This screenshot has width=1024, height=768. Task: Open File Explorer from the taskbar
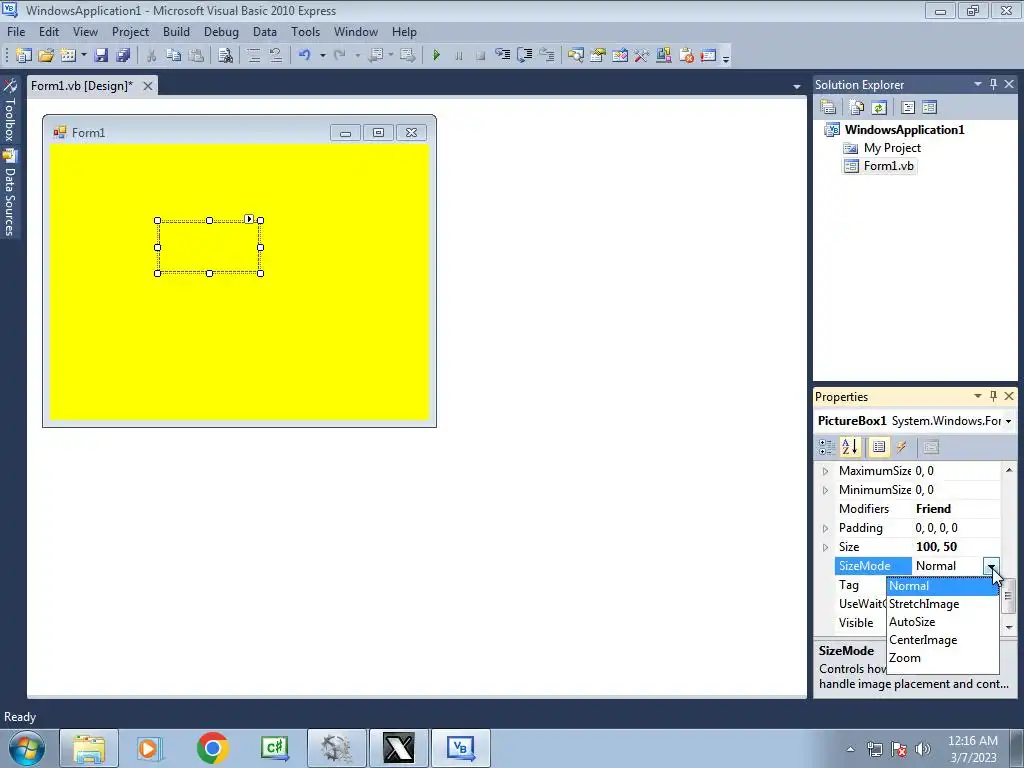89,748
